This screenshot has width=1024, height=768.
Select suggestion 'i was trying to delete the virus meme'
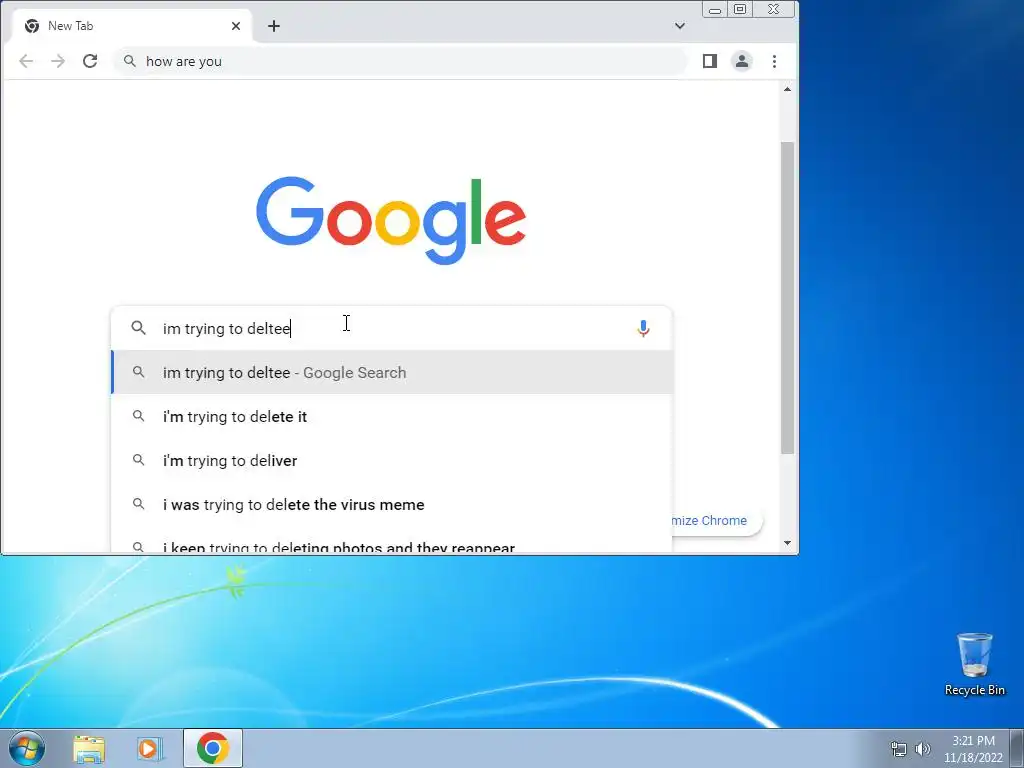point(392,504)
